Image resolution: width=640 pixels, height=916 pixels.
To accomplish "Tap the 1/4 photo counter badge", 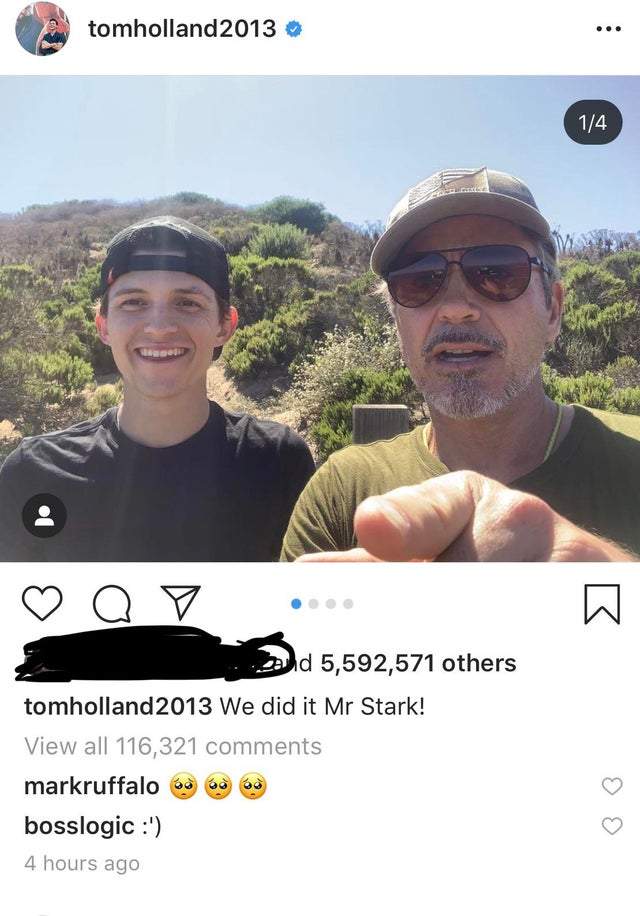I will [592, 124].
